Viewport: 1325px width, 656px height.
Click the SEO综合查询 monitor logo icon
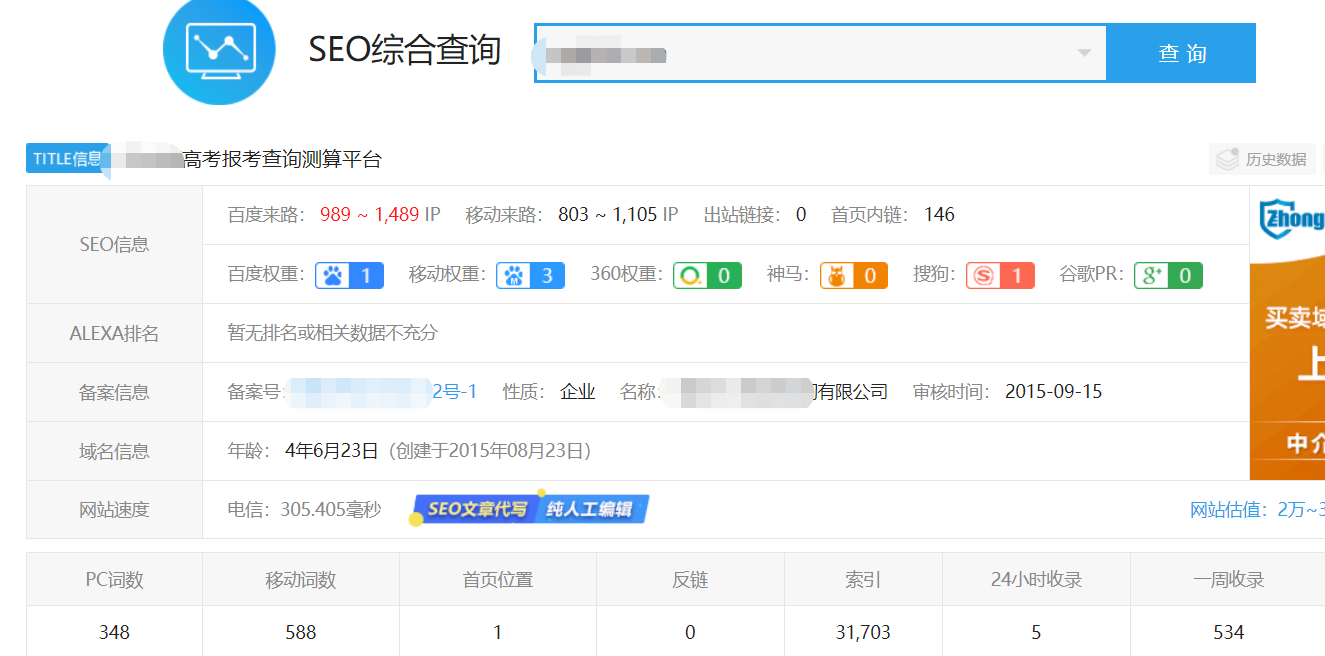(219, 52)
